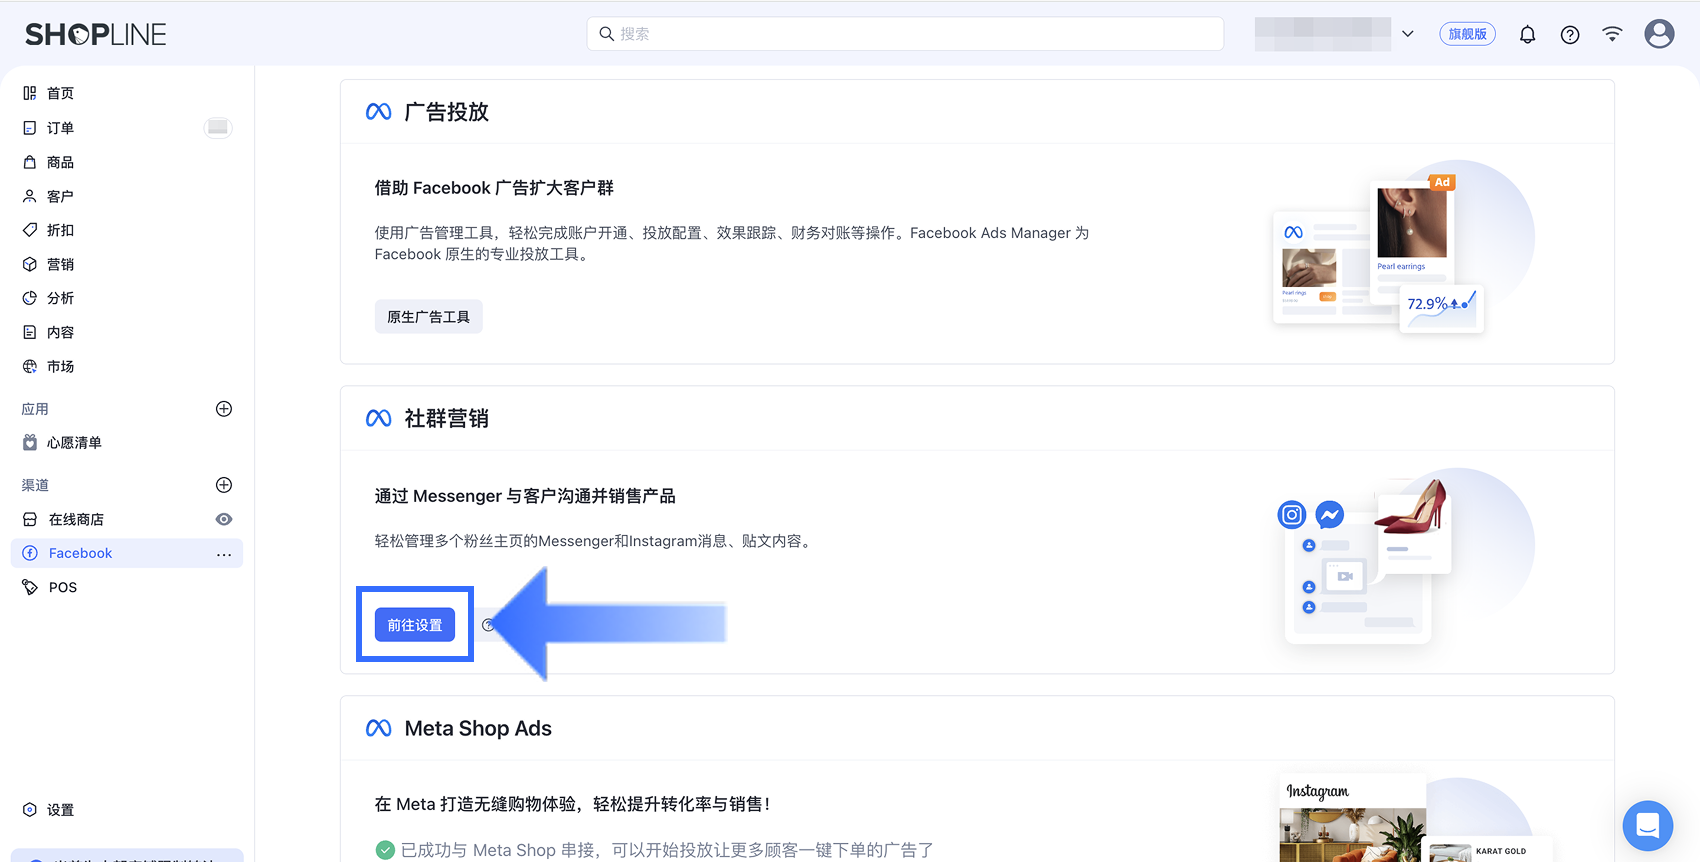Click the 原生广告工具 button
This screenshot has width=1700, height=862.
429,317
